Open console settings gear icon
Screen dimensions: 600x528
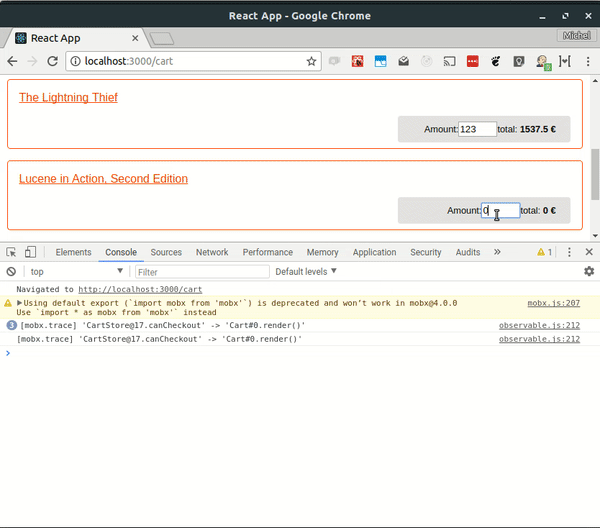tap(589, 272)
